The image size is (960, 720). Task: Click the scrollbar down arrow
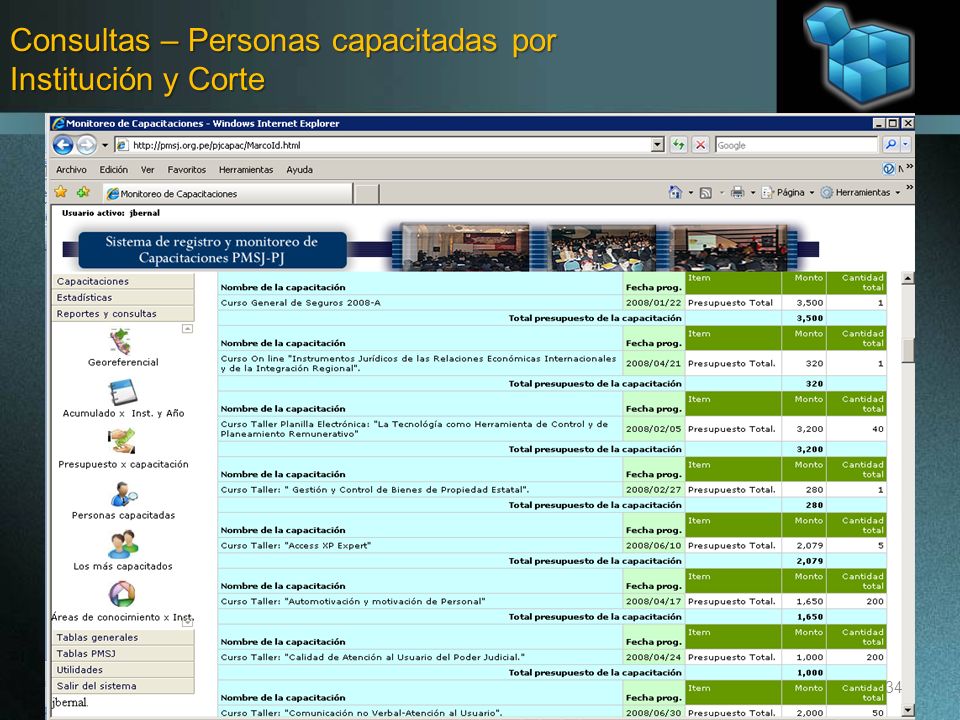point(908,710)
